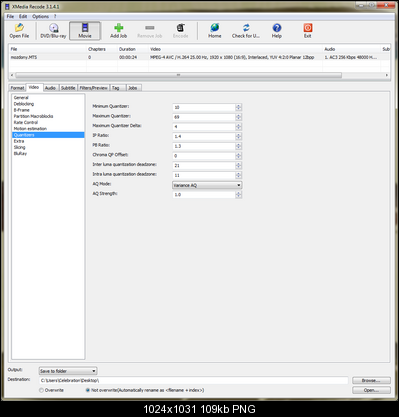Click the Duration column header
The height and width of the screenshot is (417, 399).
click(x=133, y=49)
